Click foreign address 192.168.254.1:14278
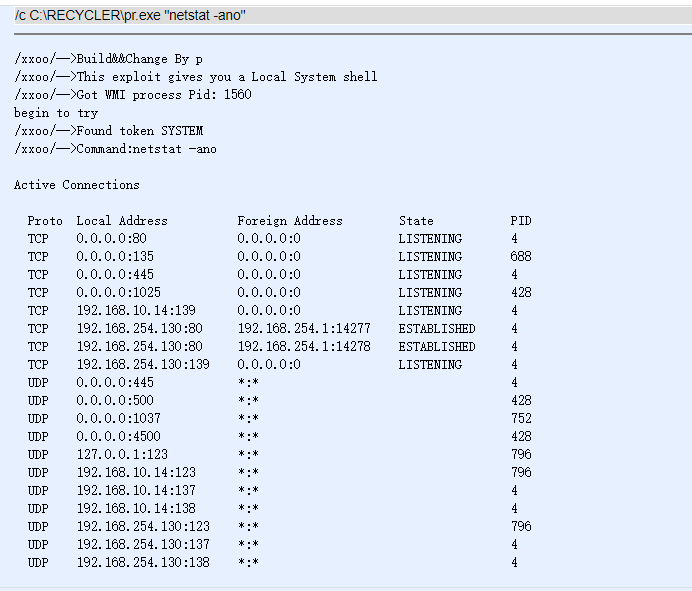 point(304,347)
